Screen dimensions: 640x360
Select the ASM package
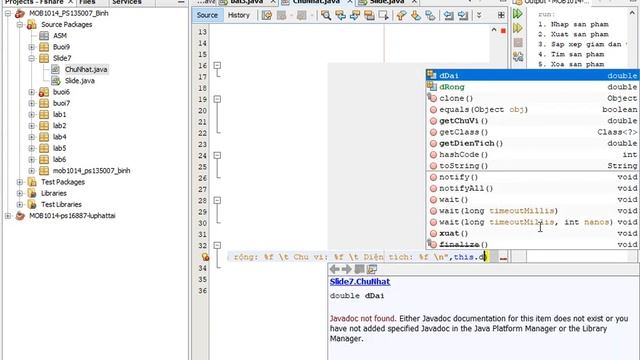click(60, 36)
